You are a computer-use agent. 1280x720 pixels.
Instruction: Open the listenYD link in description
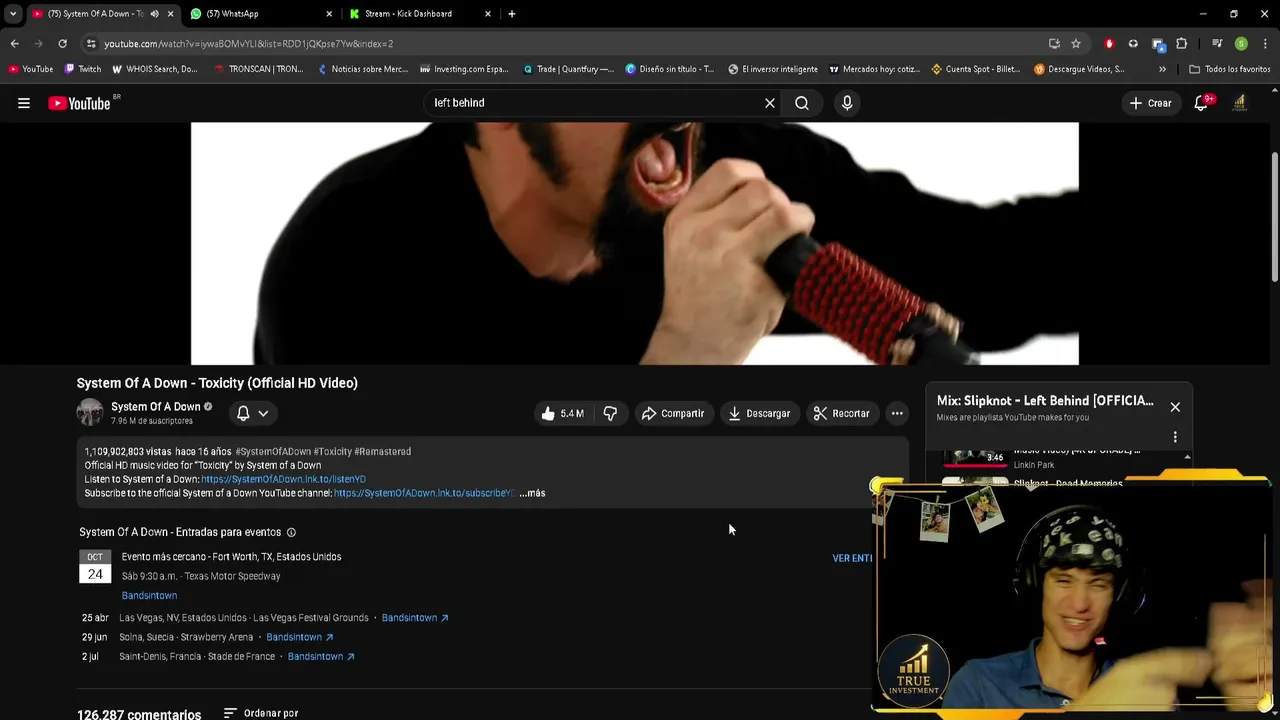tap(283, 479)
